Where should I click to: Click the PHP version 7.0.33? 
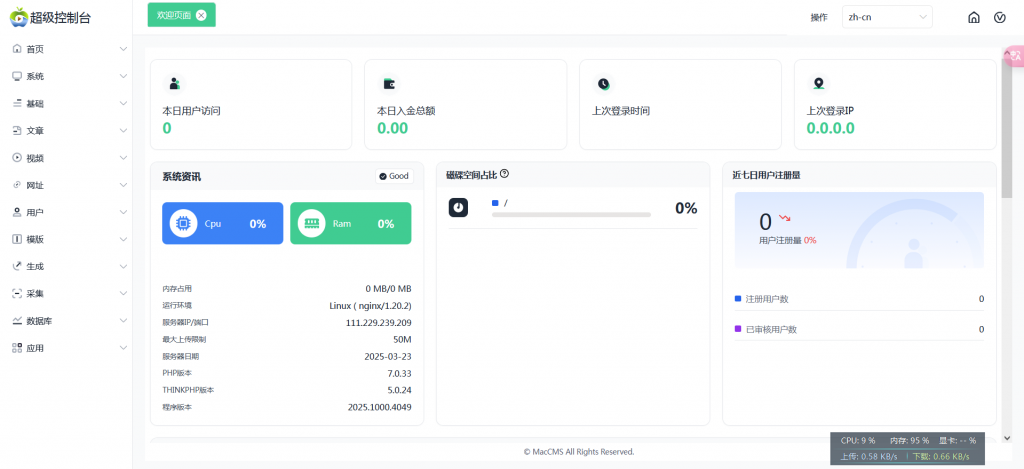pyautogui.click(x=399, y=374)
